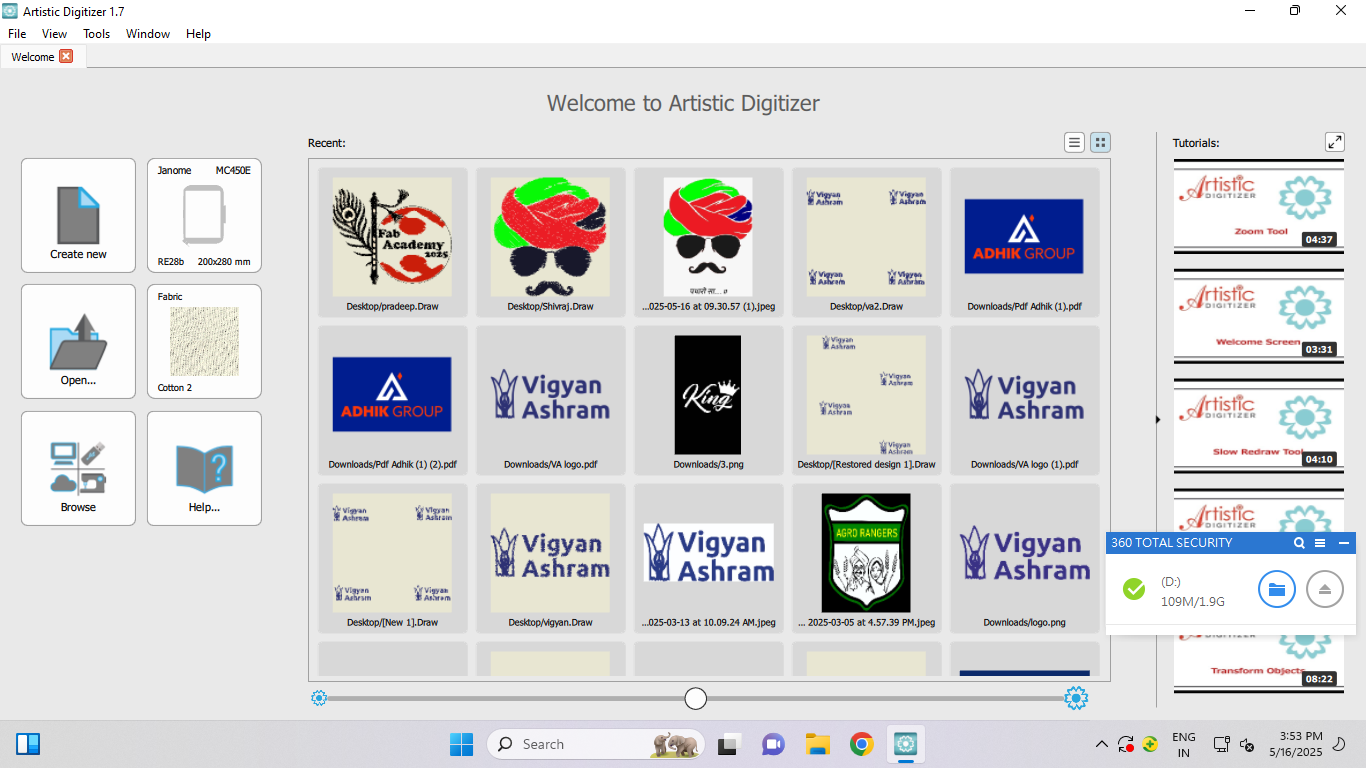Viewport: 1366px width, 768px height.
Task: Choose the Cotton 2 fabric tile
Action: point(204,341)
